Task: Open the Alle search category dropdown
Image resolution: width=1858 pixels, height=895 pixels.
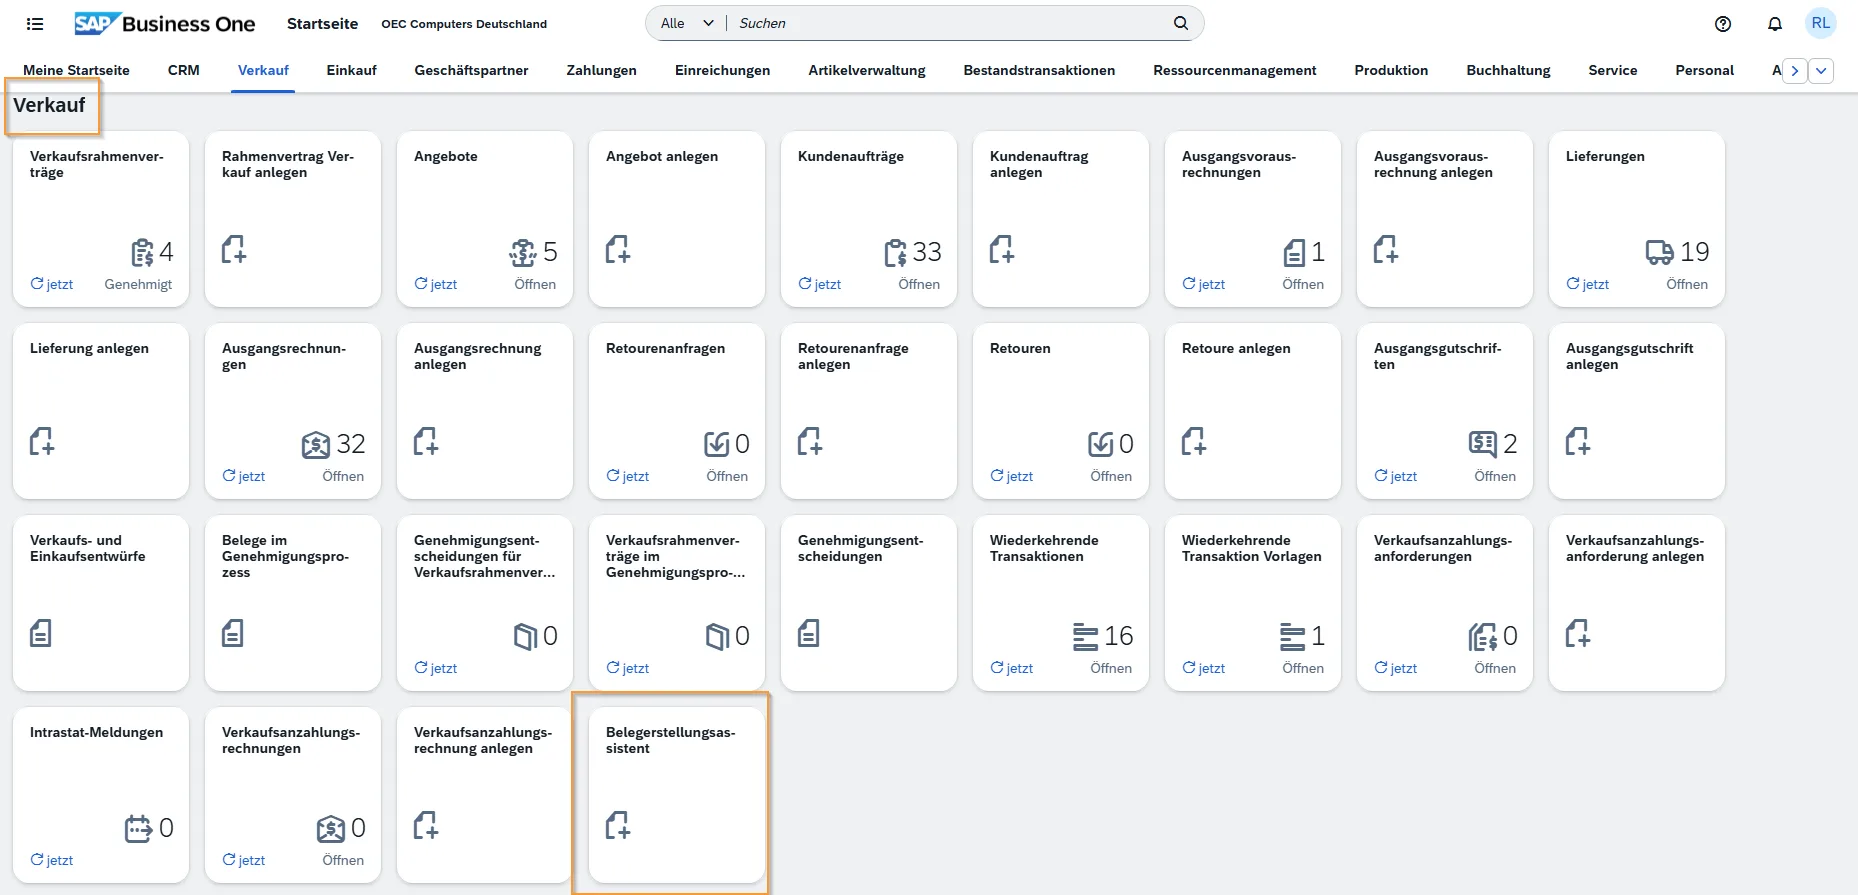Action: click(687, 23)
